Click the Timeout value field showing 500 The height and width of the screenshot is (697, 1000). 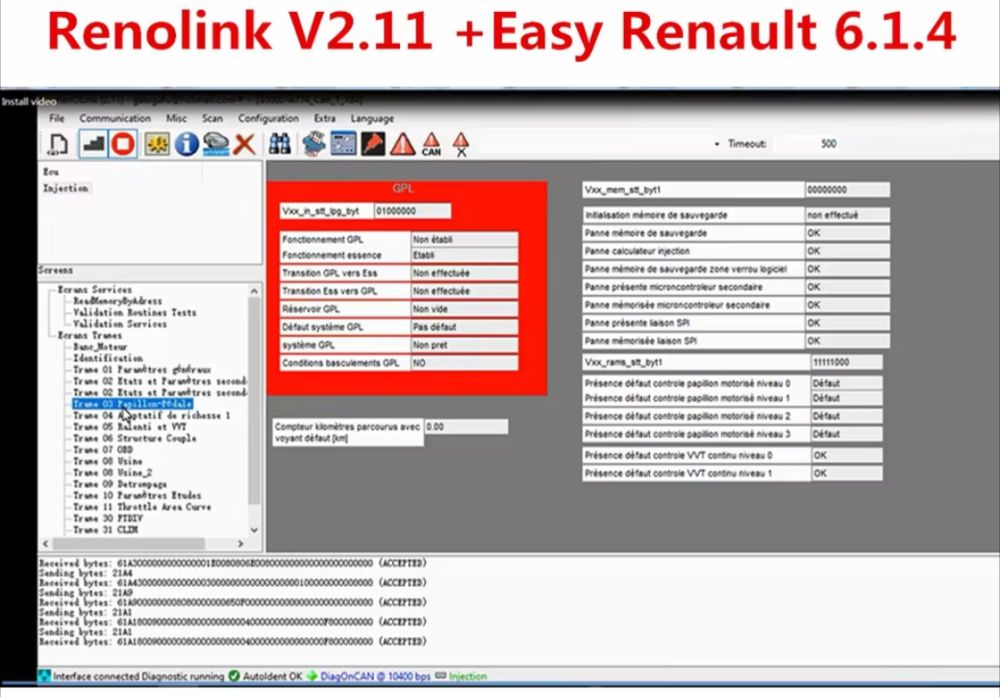click(828, 144)
